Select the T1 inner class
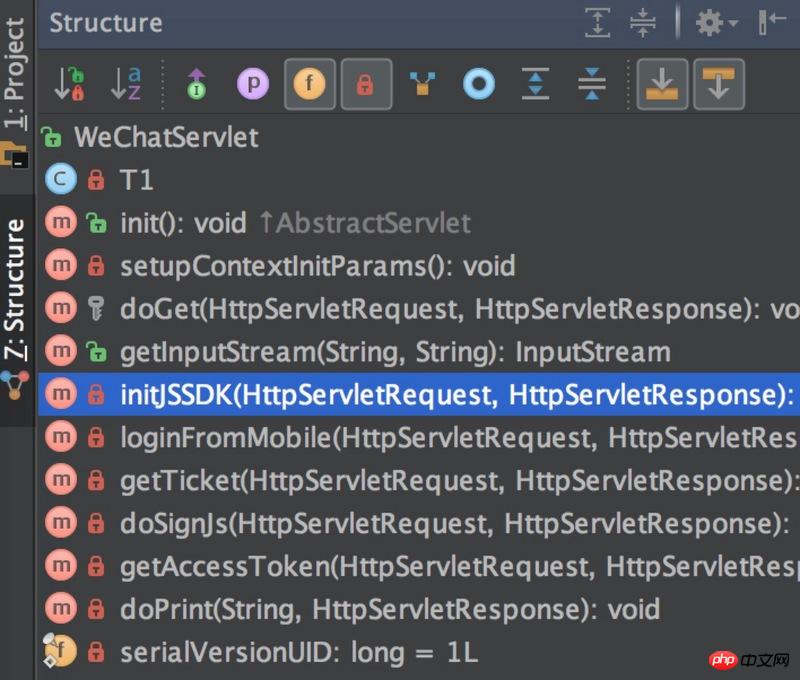The height and width of the screenshot is (680, 800). (419, 180)
